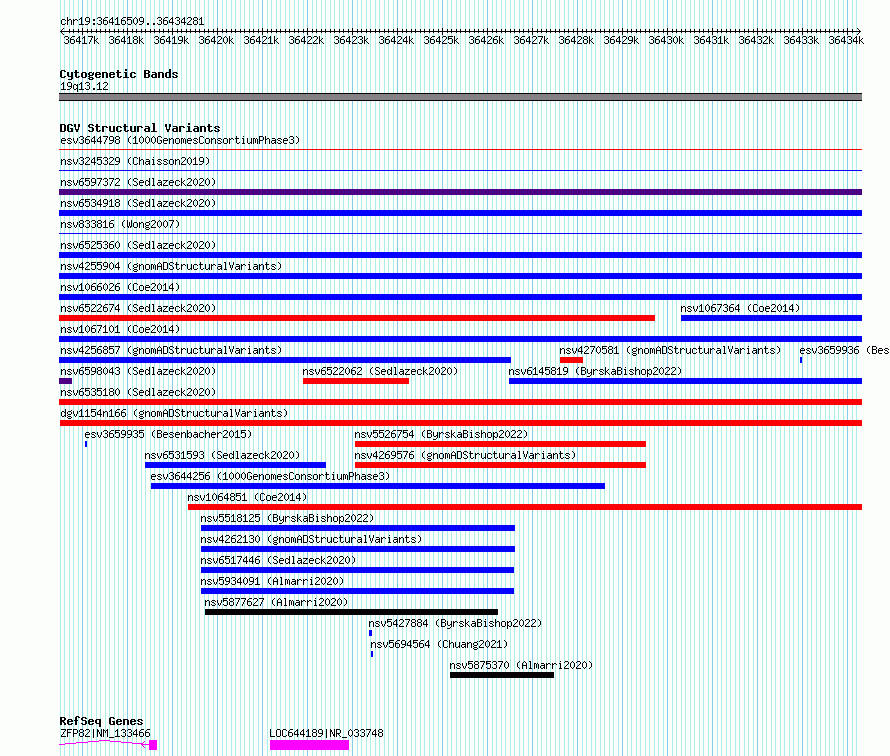
Task: Select the red nsv6522674 (Sedlazeck2020) bar
Action: click(x=357, y=318)
